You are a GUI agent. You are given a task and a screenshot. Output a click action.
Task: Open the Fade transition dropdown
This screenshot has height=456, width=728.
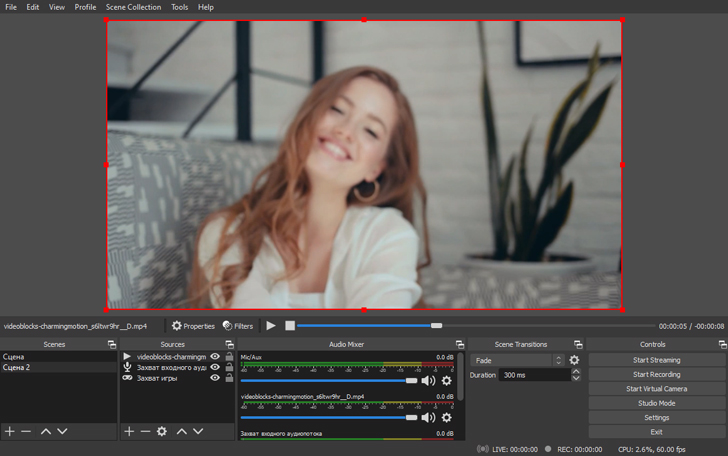pyautogui.click(x=518, y=360)
